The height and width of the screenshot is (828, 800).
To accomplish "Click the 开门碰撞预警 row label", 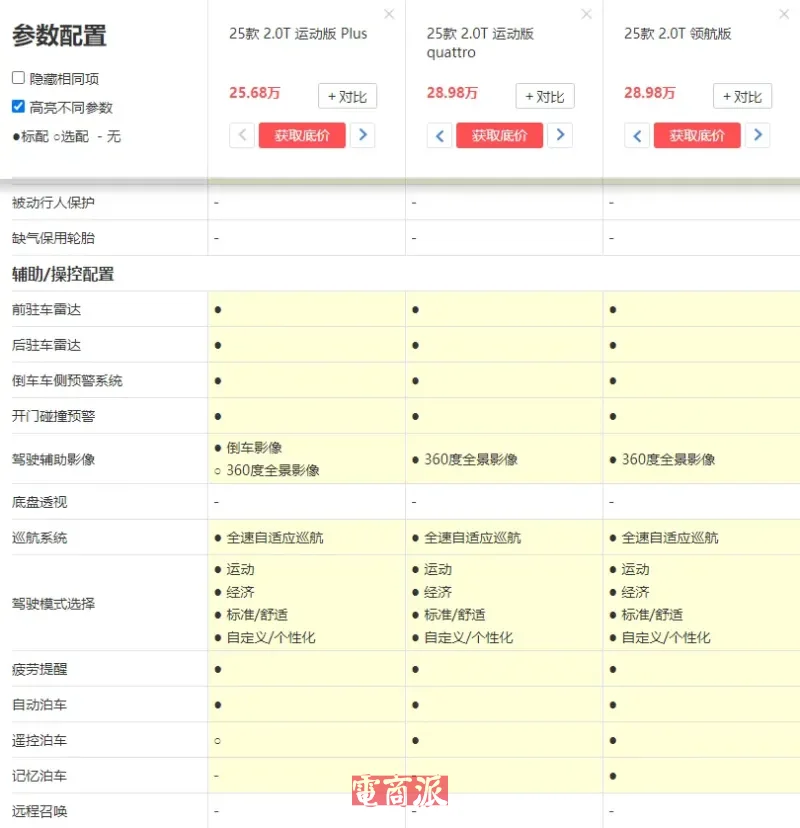I will (x=53, y=416).
